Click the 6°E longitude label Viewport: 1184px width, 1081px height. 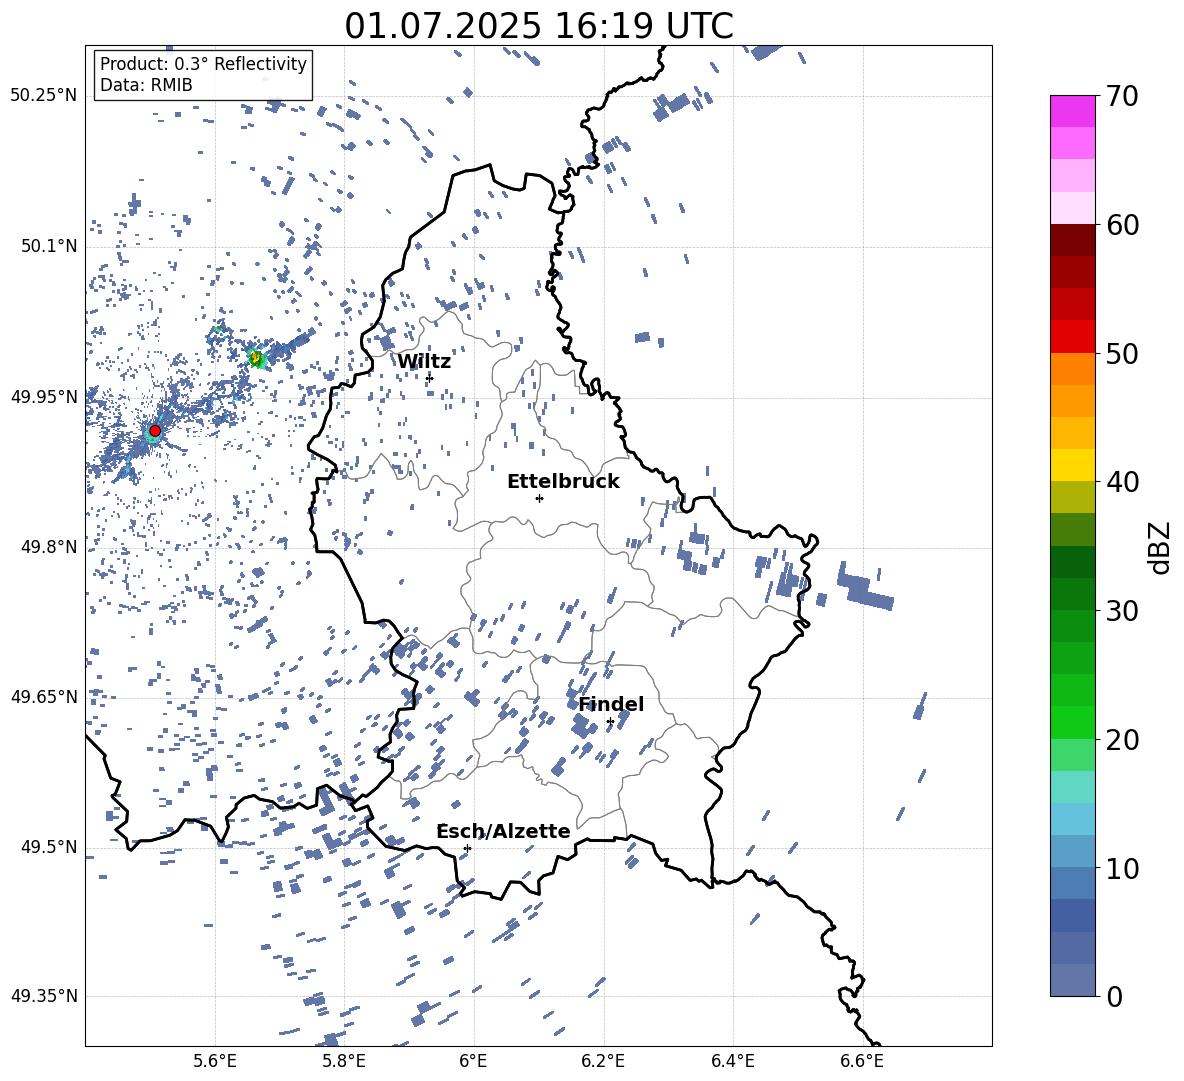pos(473,1061)
